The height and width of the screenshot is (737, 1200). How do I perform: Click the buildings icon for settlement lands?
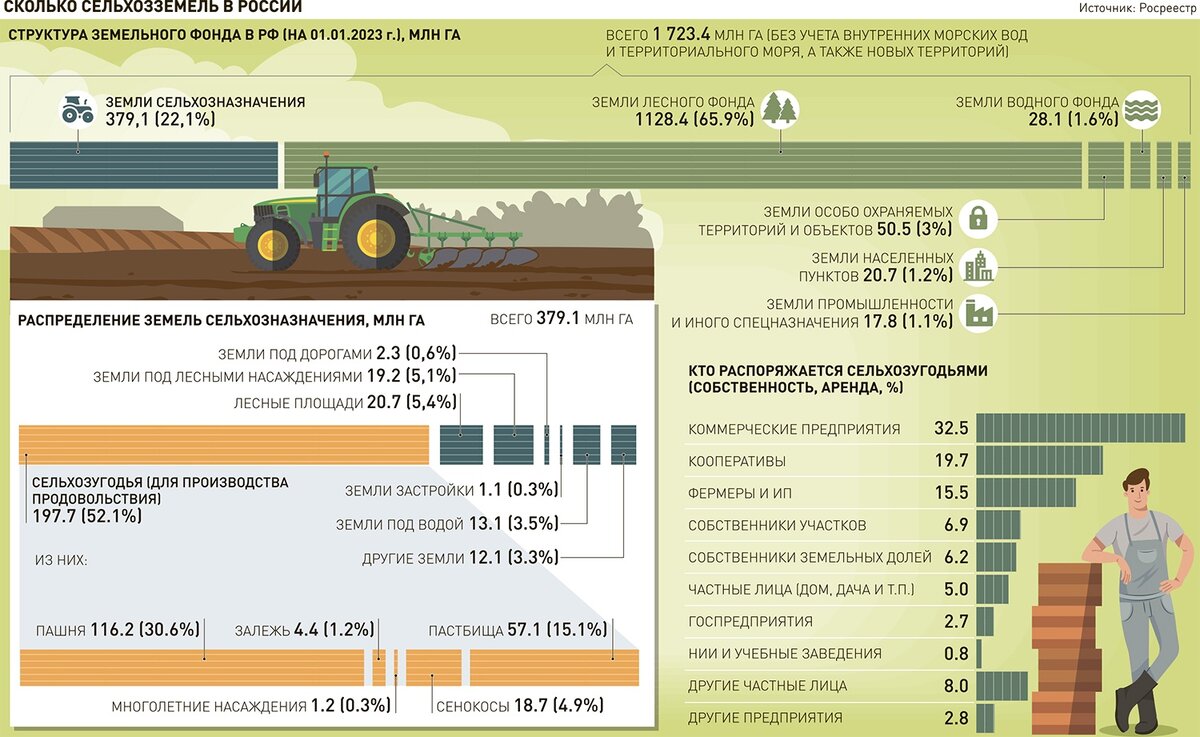point(977,265)
